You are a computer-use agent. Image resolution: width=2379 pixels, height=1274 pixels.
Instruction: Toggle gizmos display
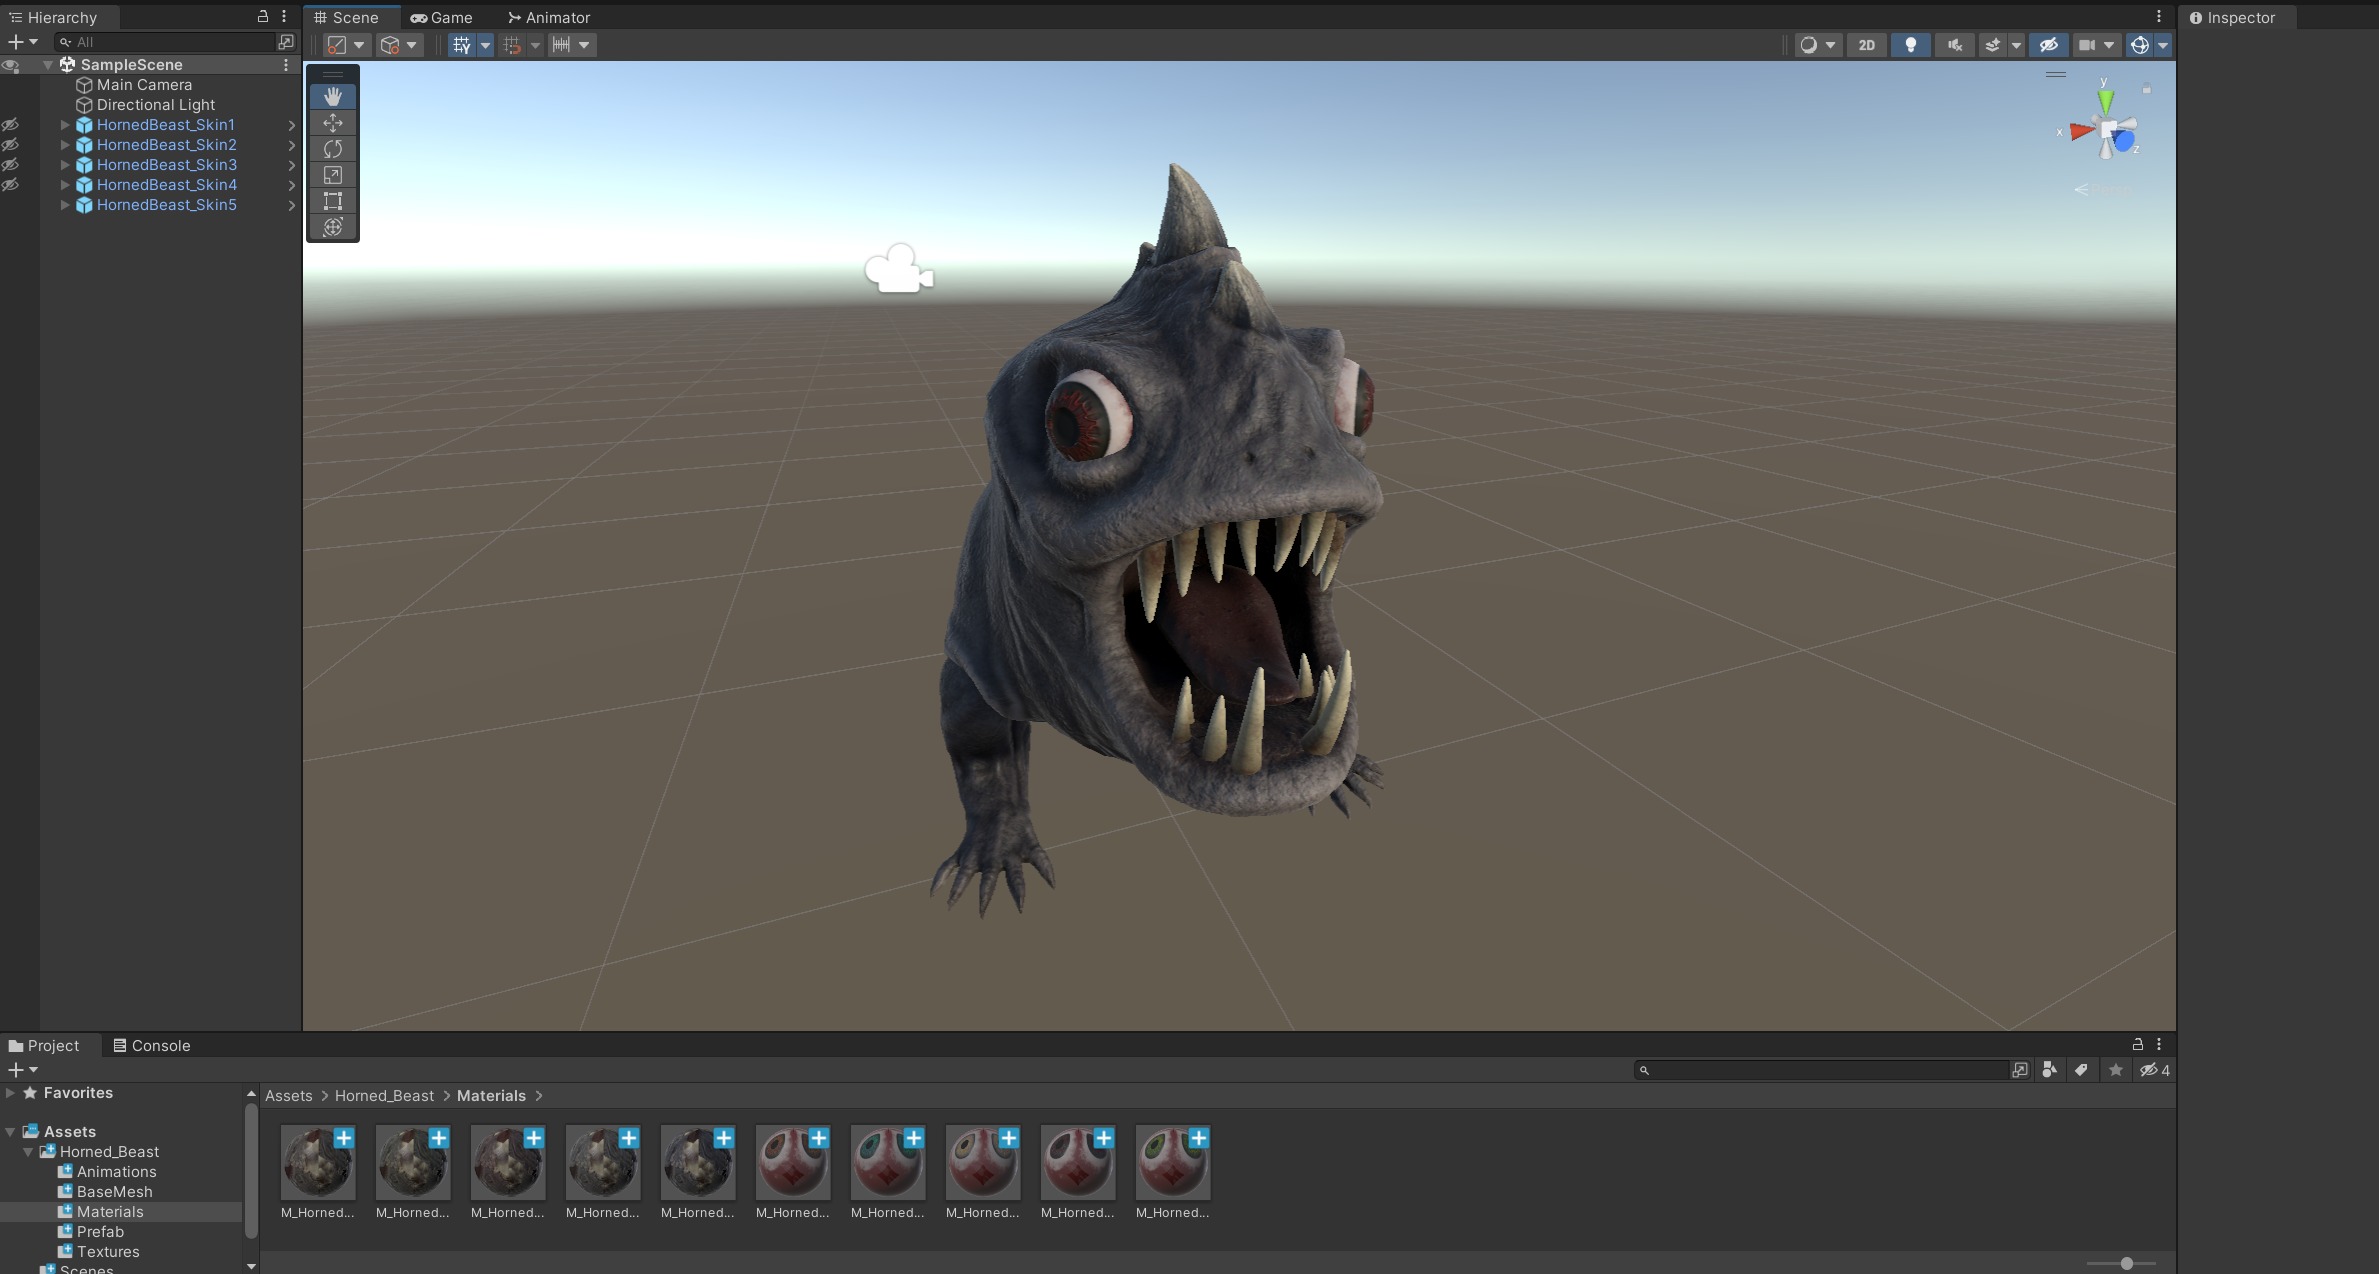[2139, 45]
